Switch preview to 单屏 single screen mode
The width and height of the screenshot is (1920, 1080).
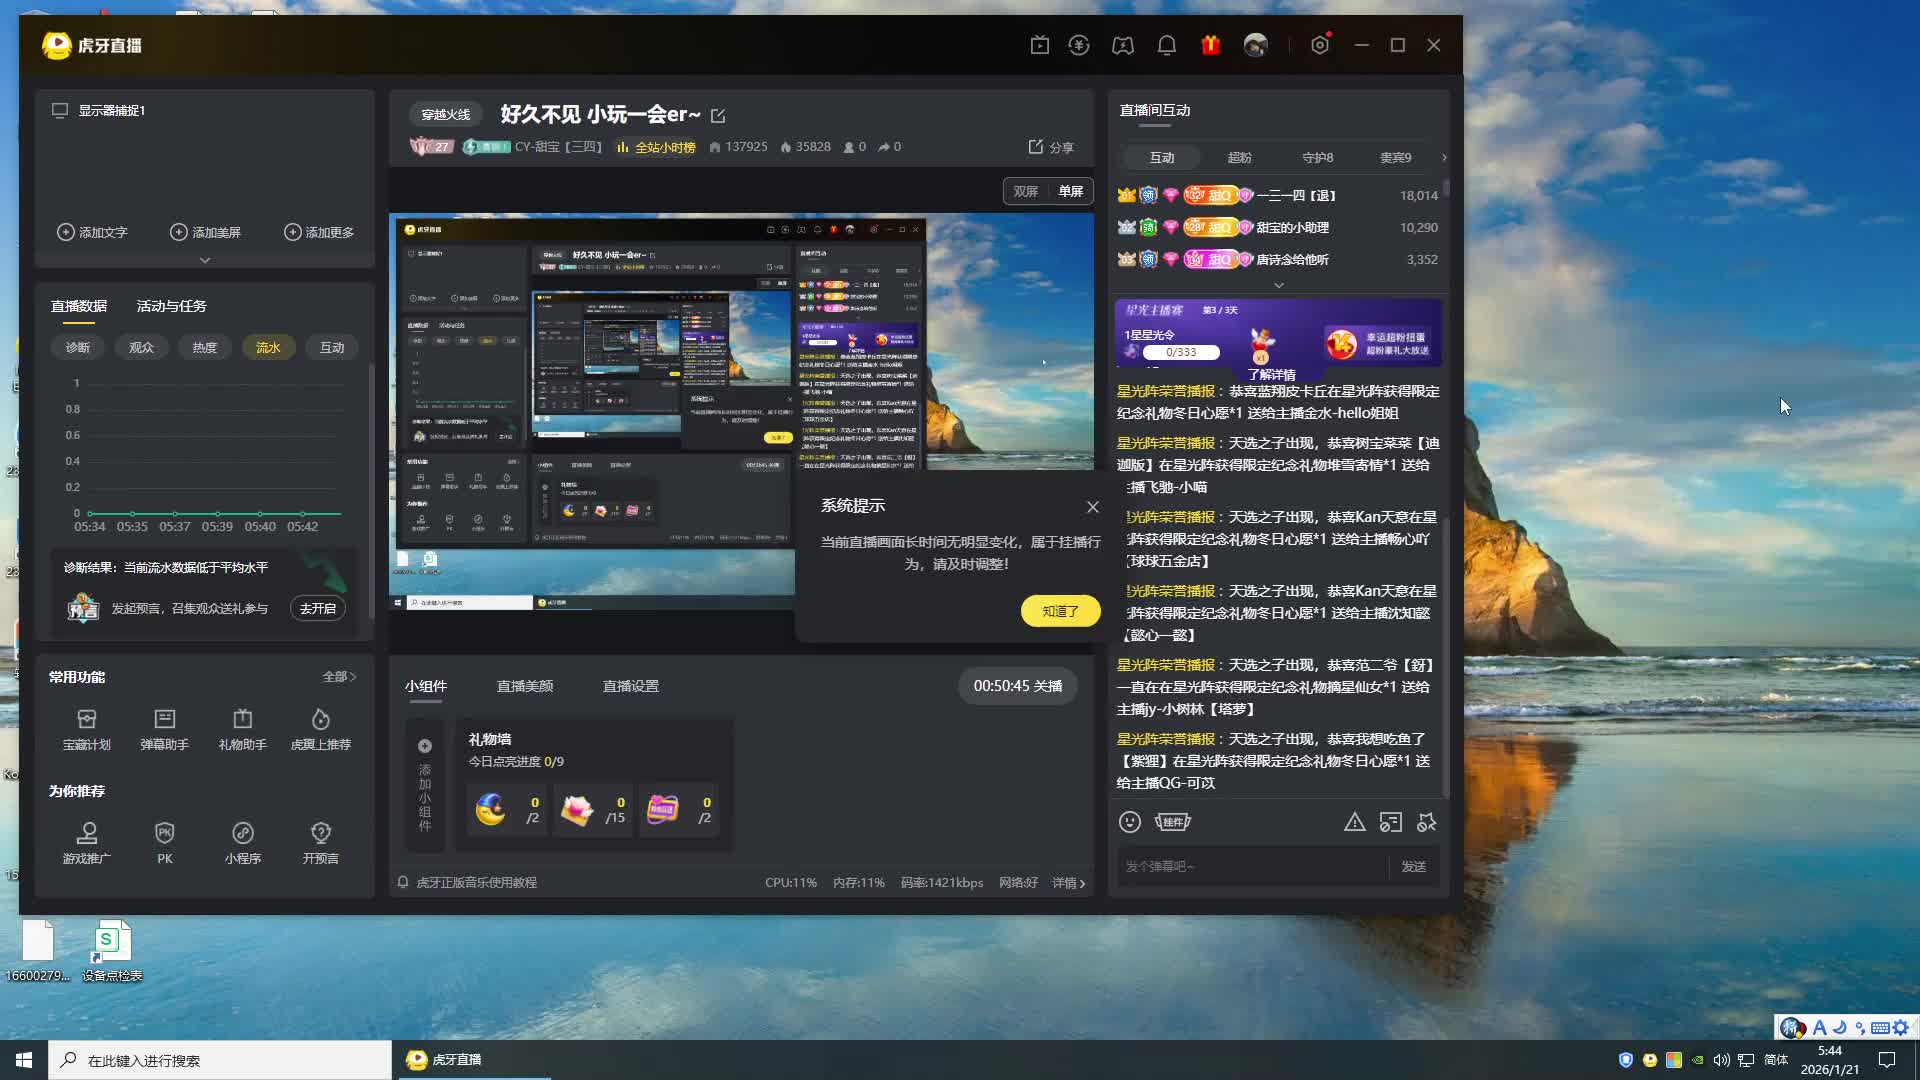1071,191
